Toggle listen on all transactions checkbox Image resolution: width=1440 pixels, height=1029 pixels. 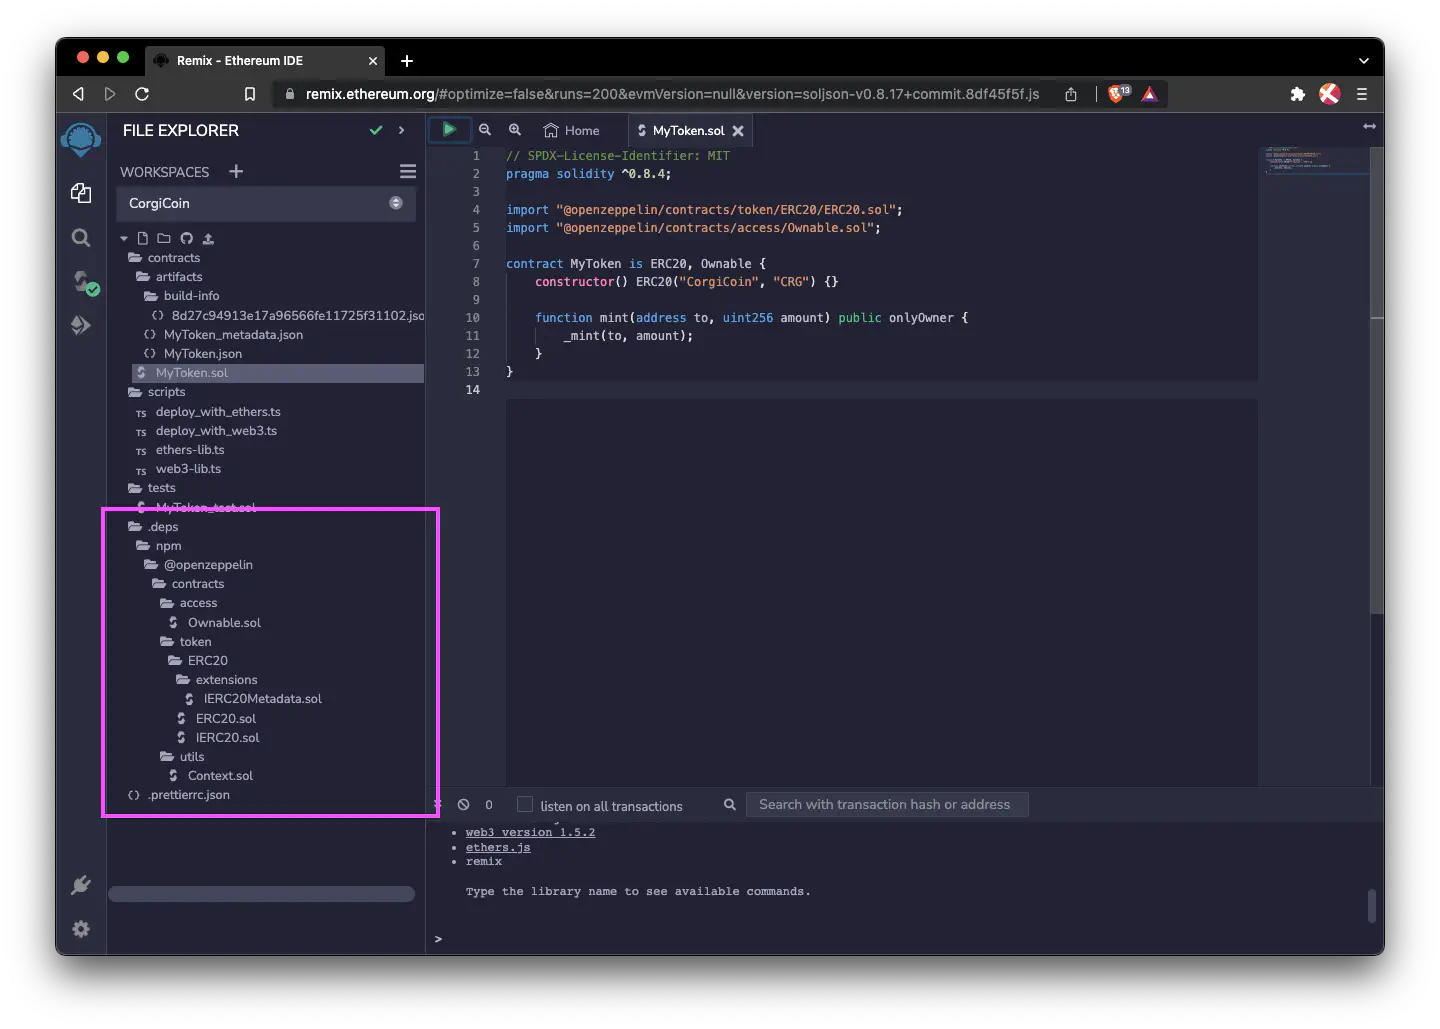(524, 804)
